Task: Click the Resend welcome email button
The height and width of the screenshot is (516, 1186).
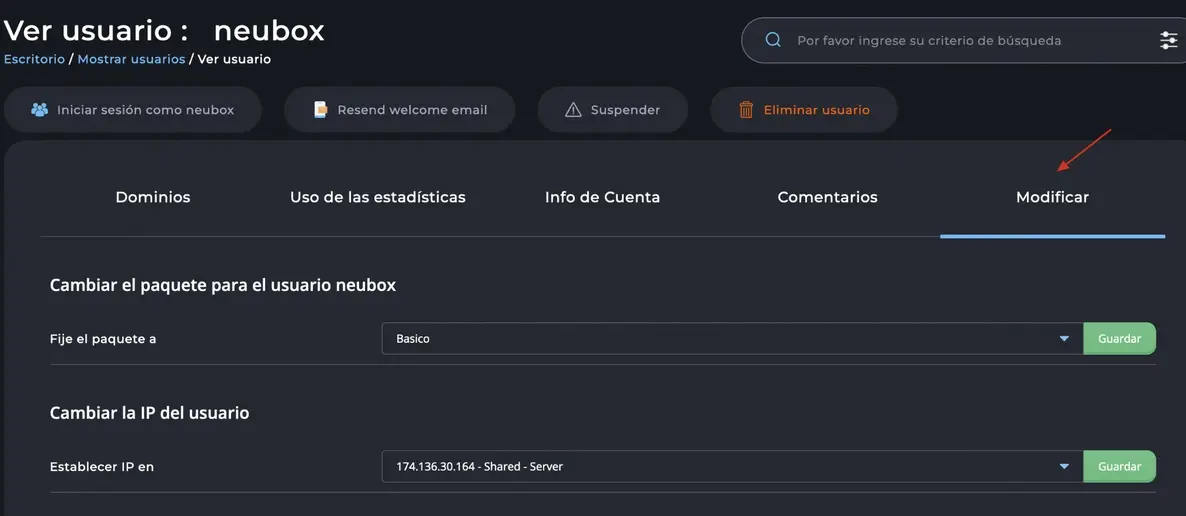Action: pyautogui.click(x=399, y=110)
